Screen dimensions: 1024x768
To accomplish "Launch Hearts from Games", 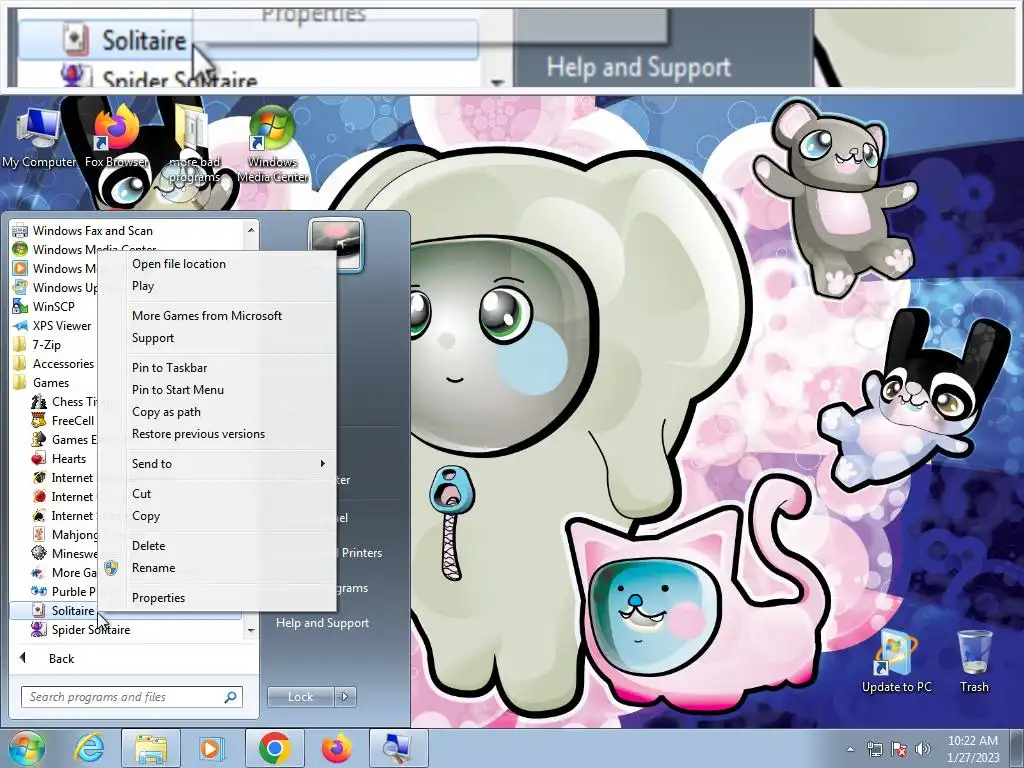I will tap(64, 458).
